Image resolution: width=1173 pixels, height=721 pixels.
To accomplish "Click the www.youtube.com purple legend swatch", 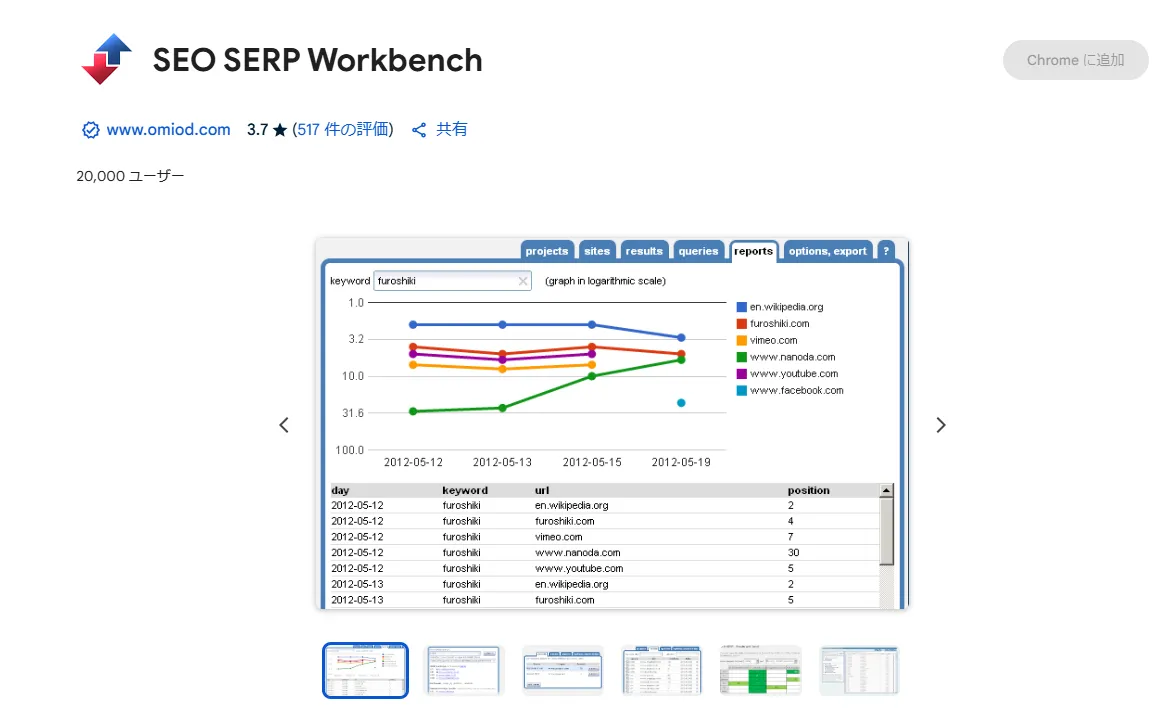I will point(741,374).
